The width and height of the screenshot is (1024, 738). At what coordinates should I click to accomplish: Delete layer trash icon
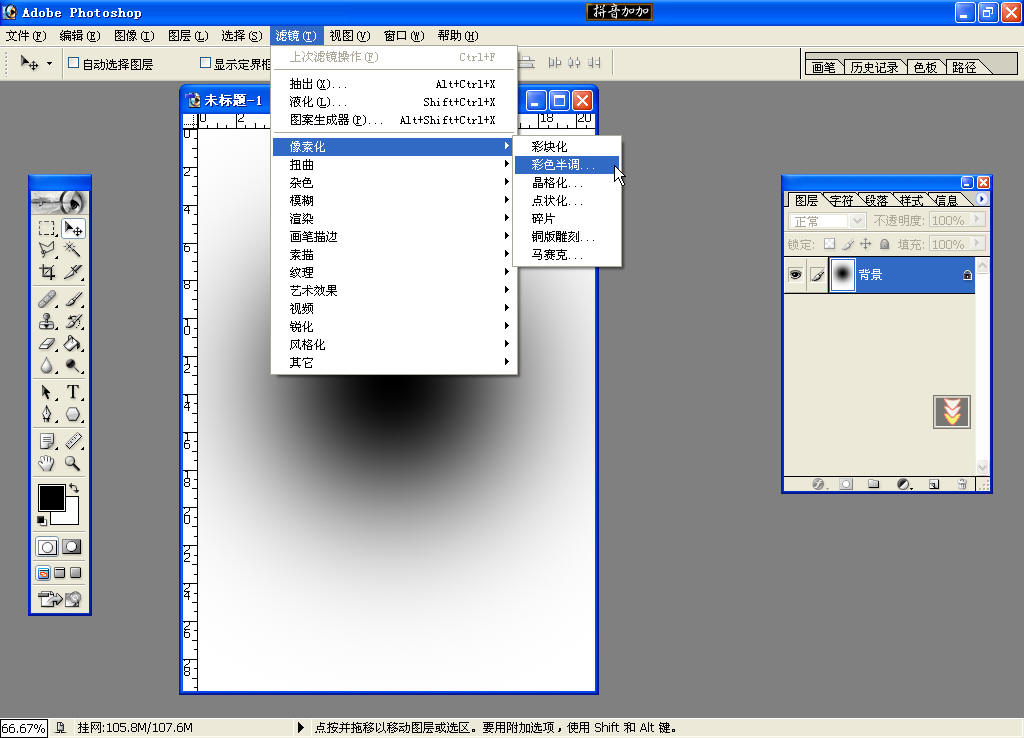click(x=962, y=484)
